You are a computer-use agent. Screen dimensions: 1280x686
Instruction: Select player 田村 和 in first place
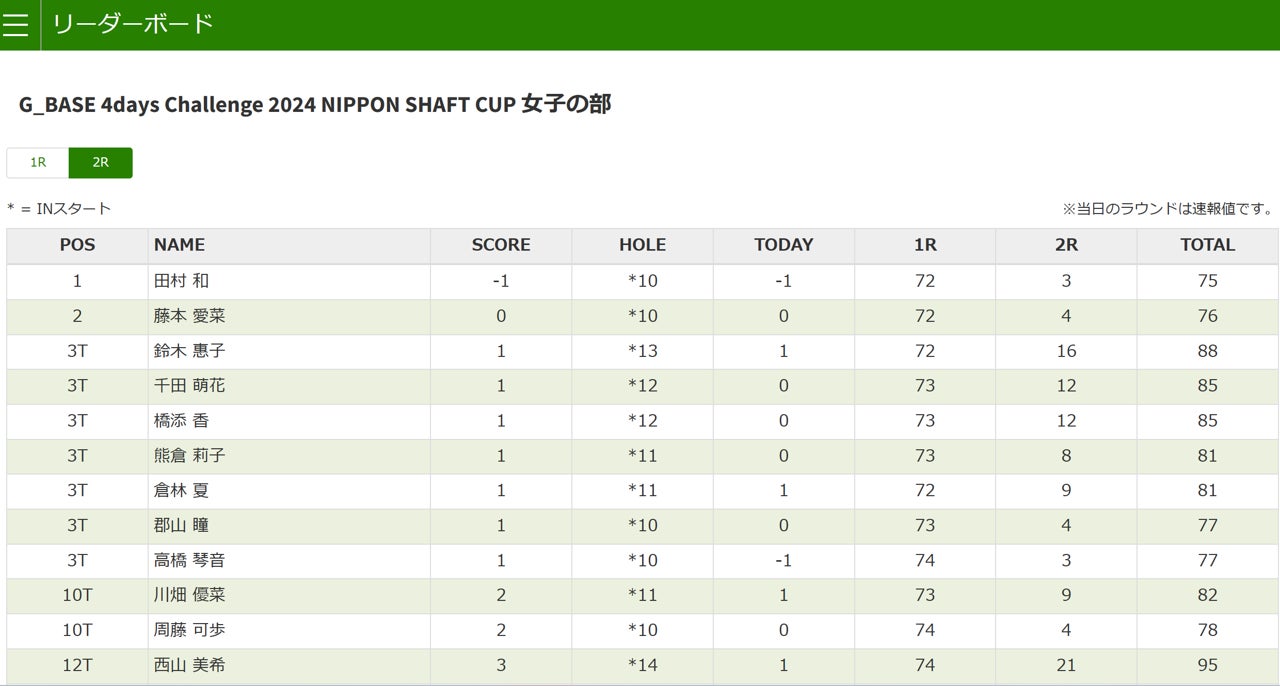tap(181, 281)
